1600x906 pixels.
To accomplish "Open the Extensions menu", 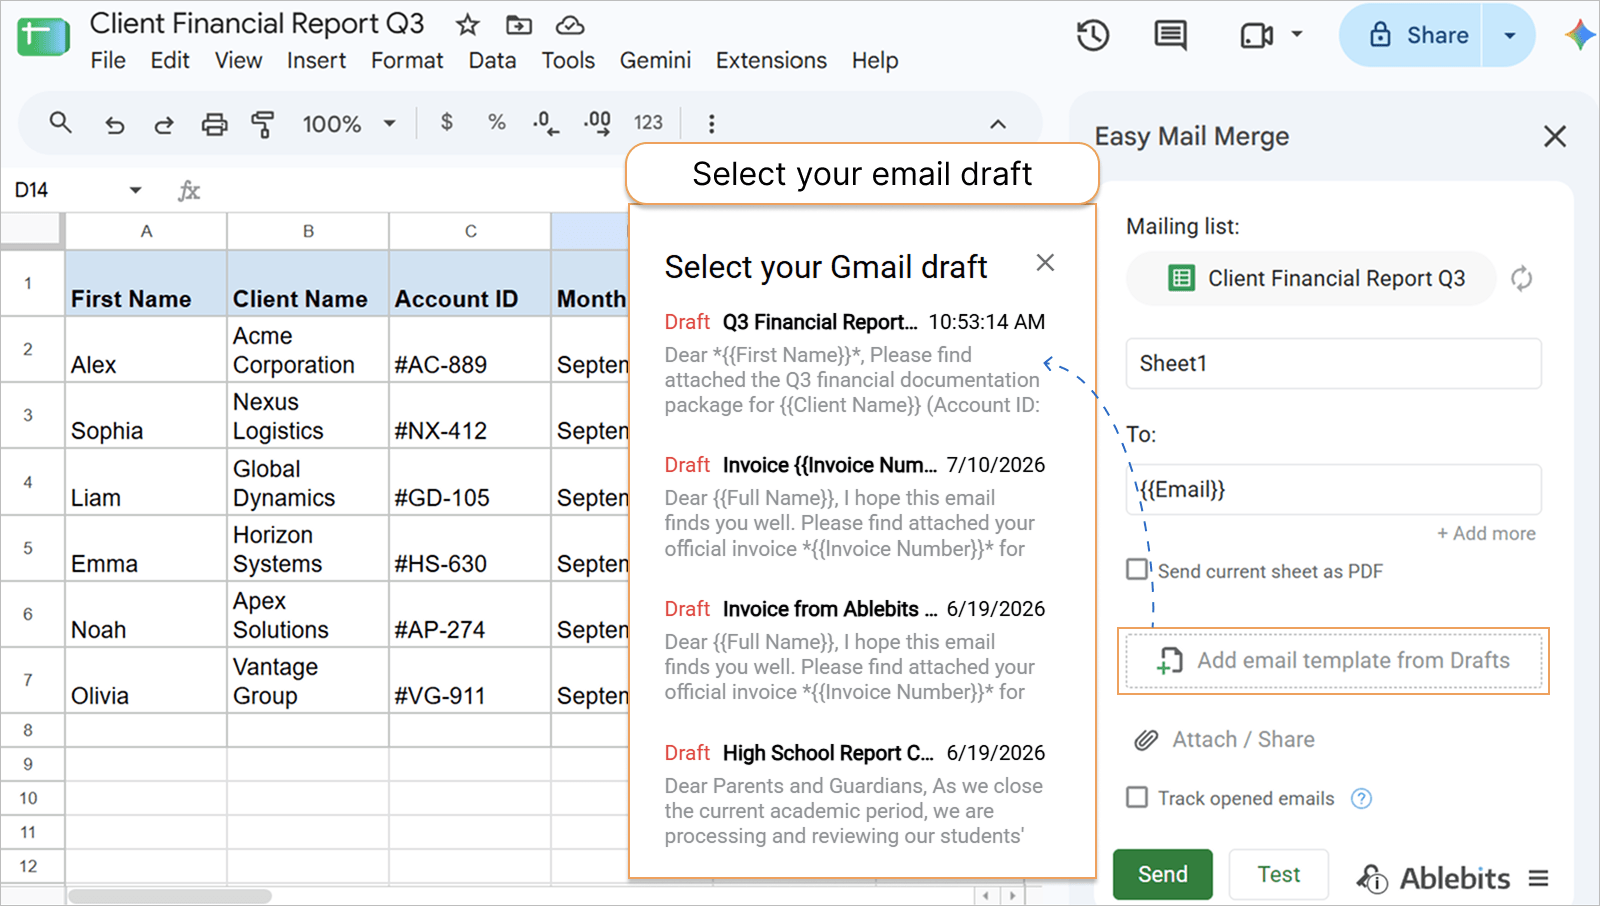I will pos(771,60).
